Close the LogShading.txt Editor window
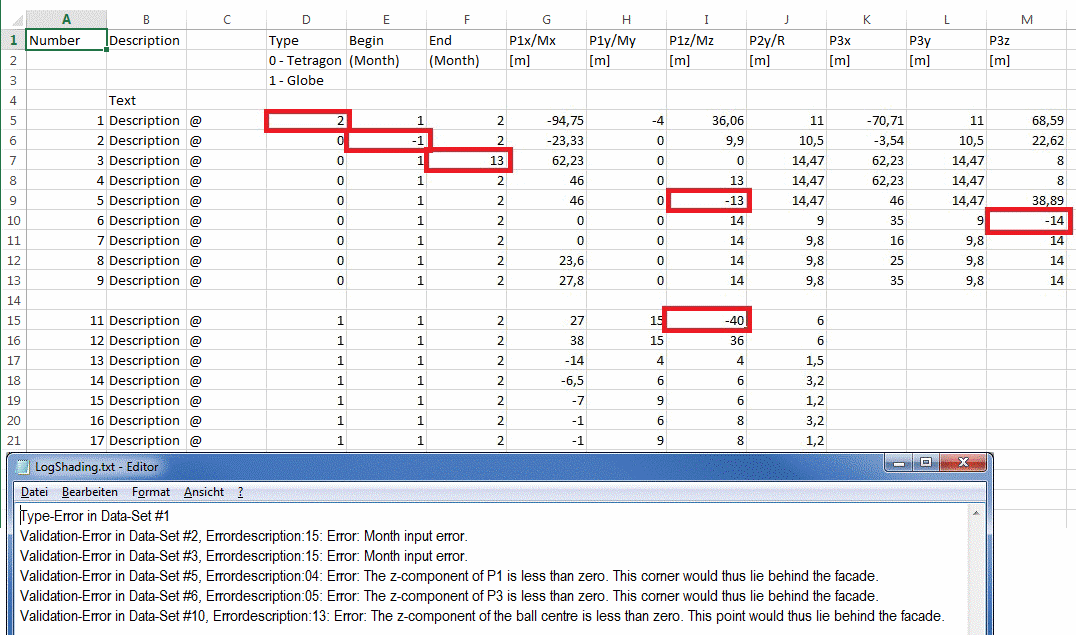 [x=963, y=463]
